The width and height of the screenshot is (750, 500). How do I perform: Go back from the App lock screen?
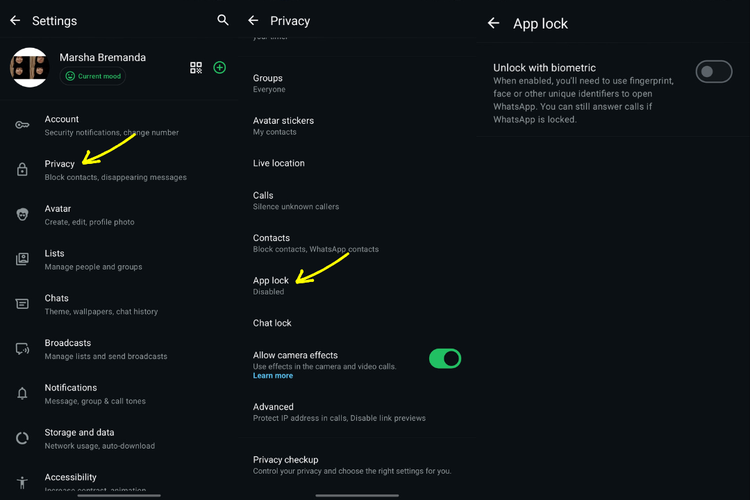tap(494, 23)
